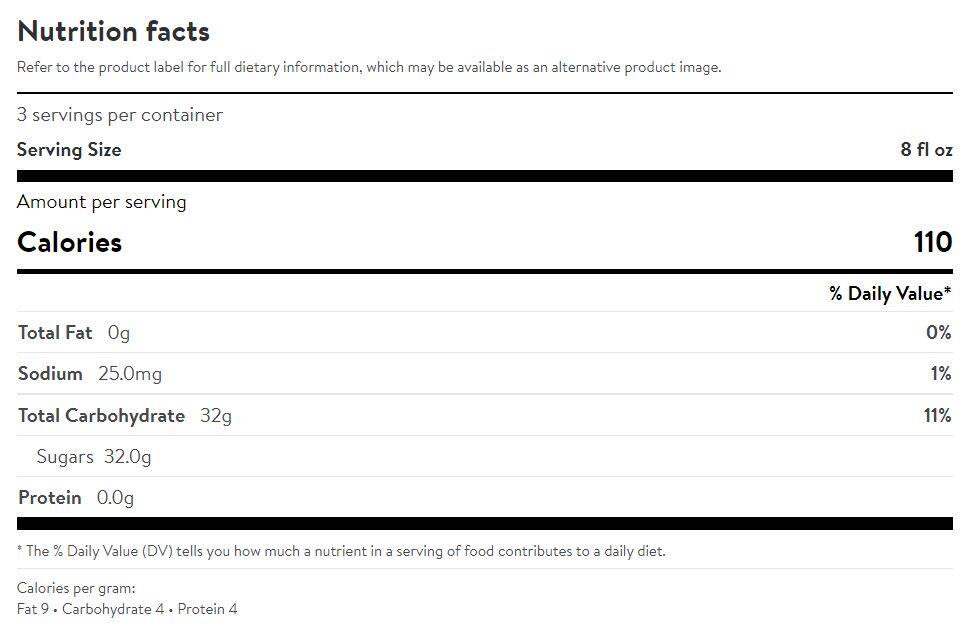Click the Protein row label

tap(50, 498)
